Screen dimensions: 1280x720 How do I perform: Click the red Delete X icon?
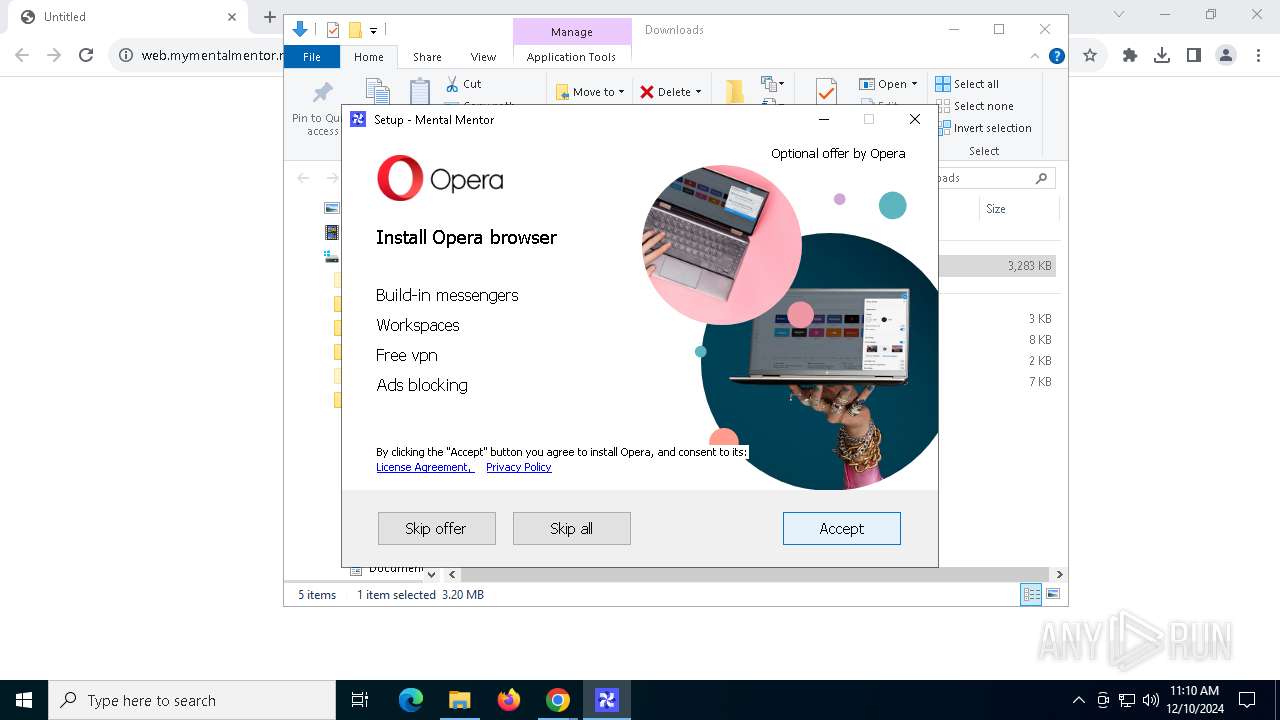[x=647, y=92]
